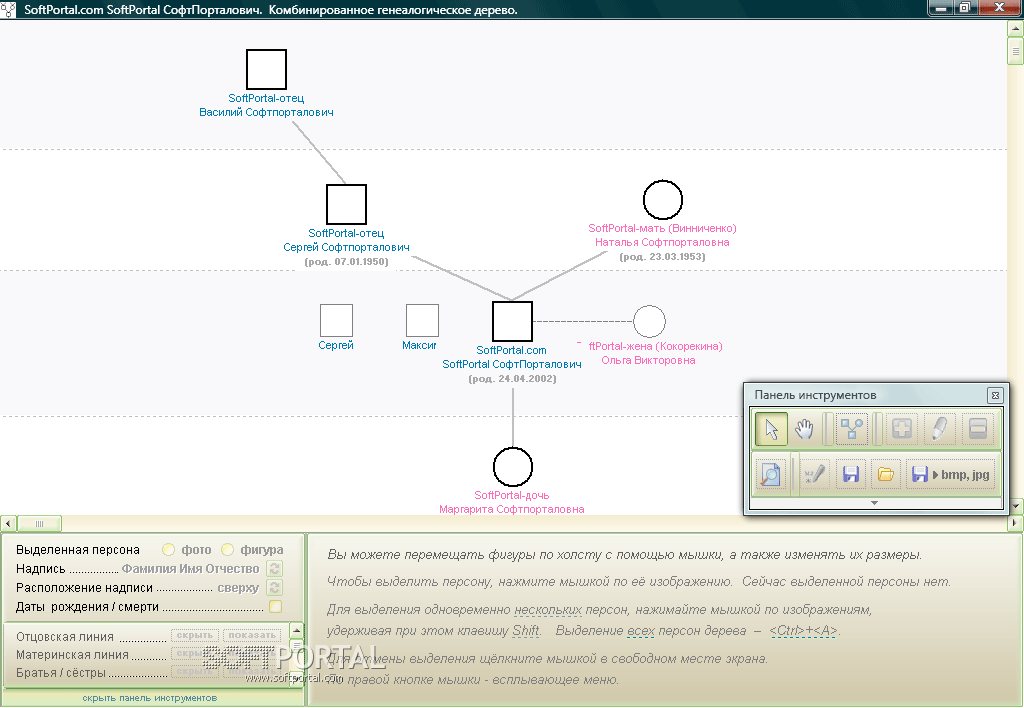Click the '(род. 24.04.2002)' birth date
The image size is (1024, 708).
click(512, 379)
